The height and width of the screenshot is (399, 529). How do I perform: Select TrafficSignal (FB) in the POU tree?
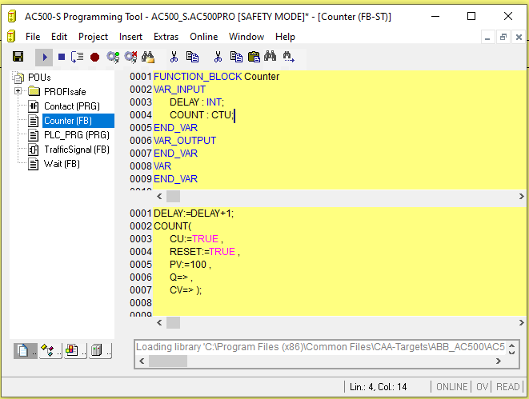pos(77,149)
